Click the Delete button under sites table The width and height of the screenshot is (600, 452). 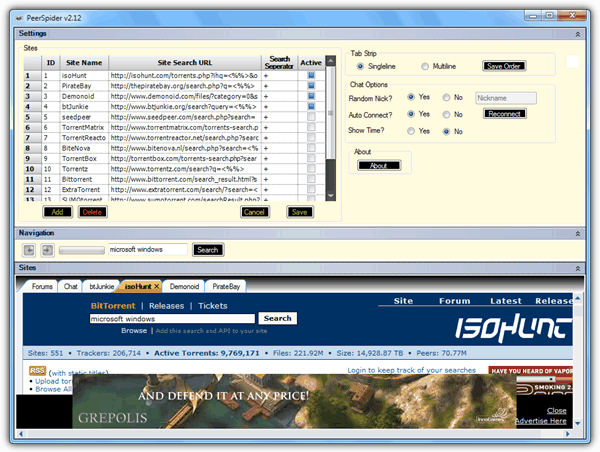coord(92,212)
